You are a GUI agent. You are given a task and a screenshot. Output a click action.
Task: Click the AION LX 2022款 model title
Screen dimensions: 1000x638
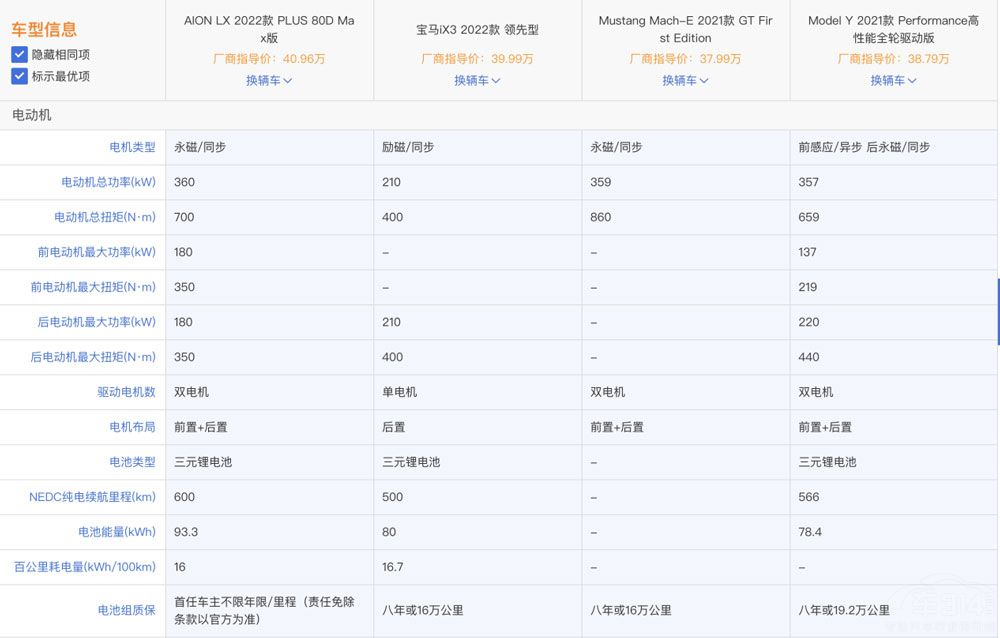(269, 29)
